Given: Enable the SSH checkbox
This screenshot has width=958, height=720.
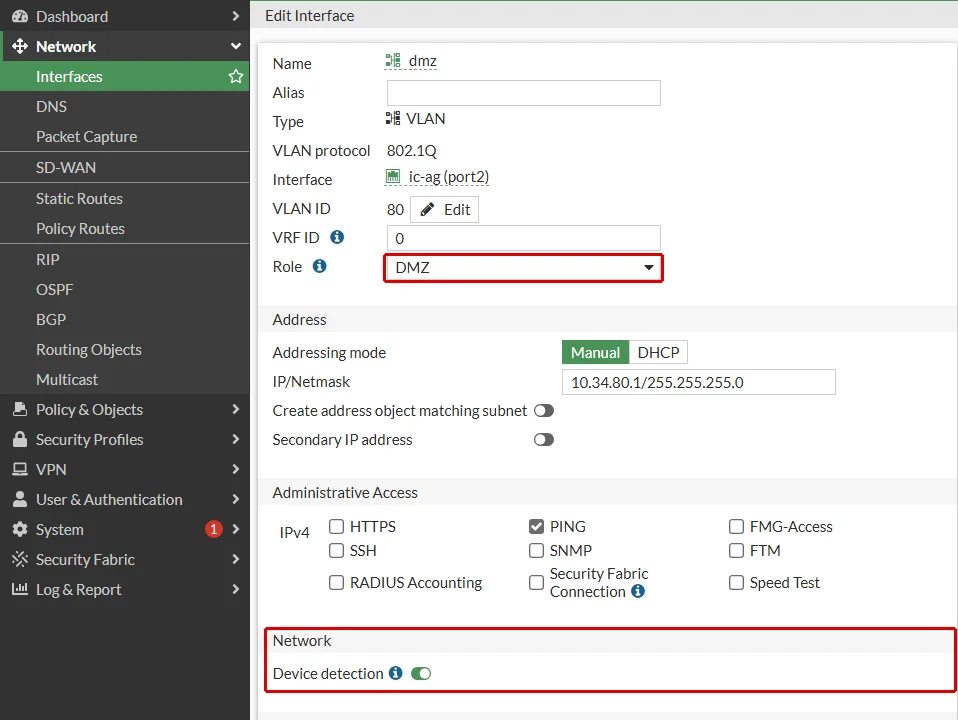Looking at the screenshot, I should click(x=336, y=551).
